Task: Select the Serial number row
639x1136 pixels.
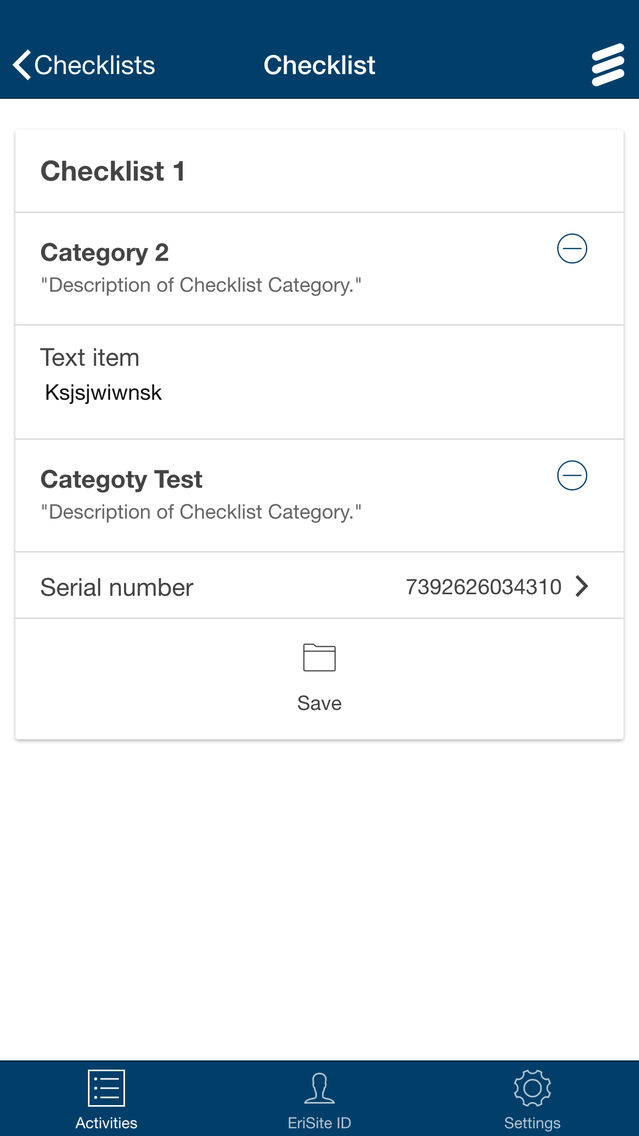Action: 320,585
